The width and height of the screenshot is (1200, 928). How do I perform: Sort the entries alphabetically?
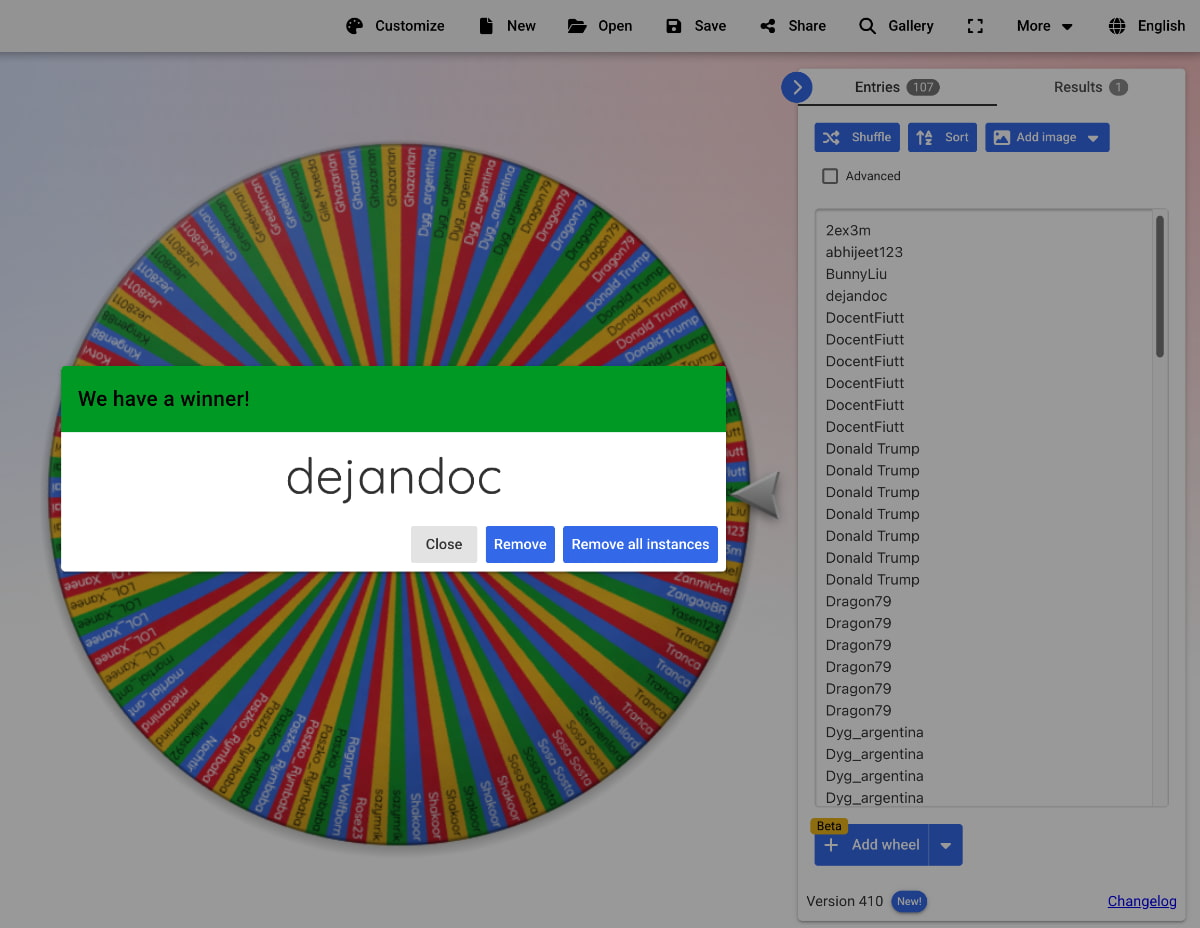click(942, 137)
